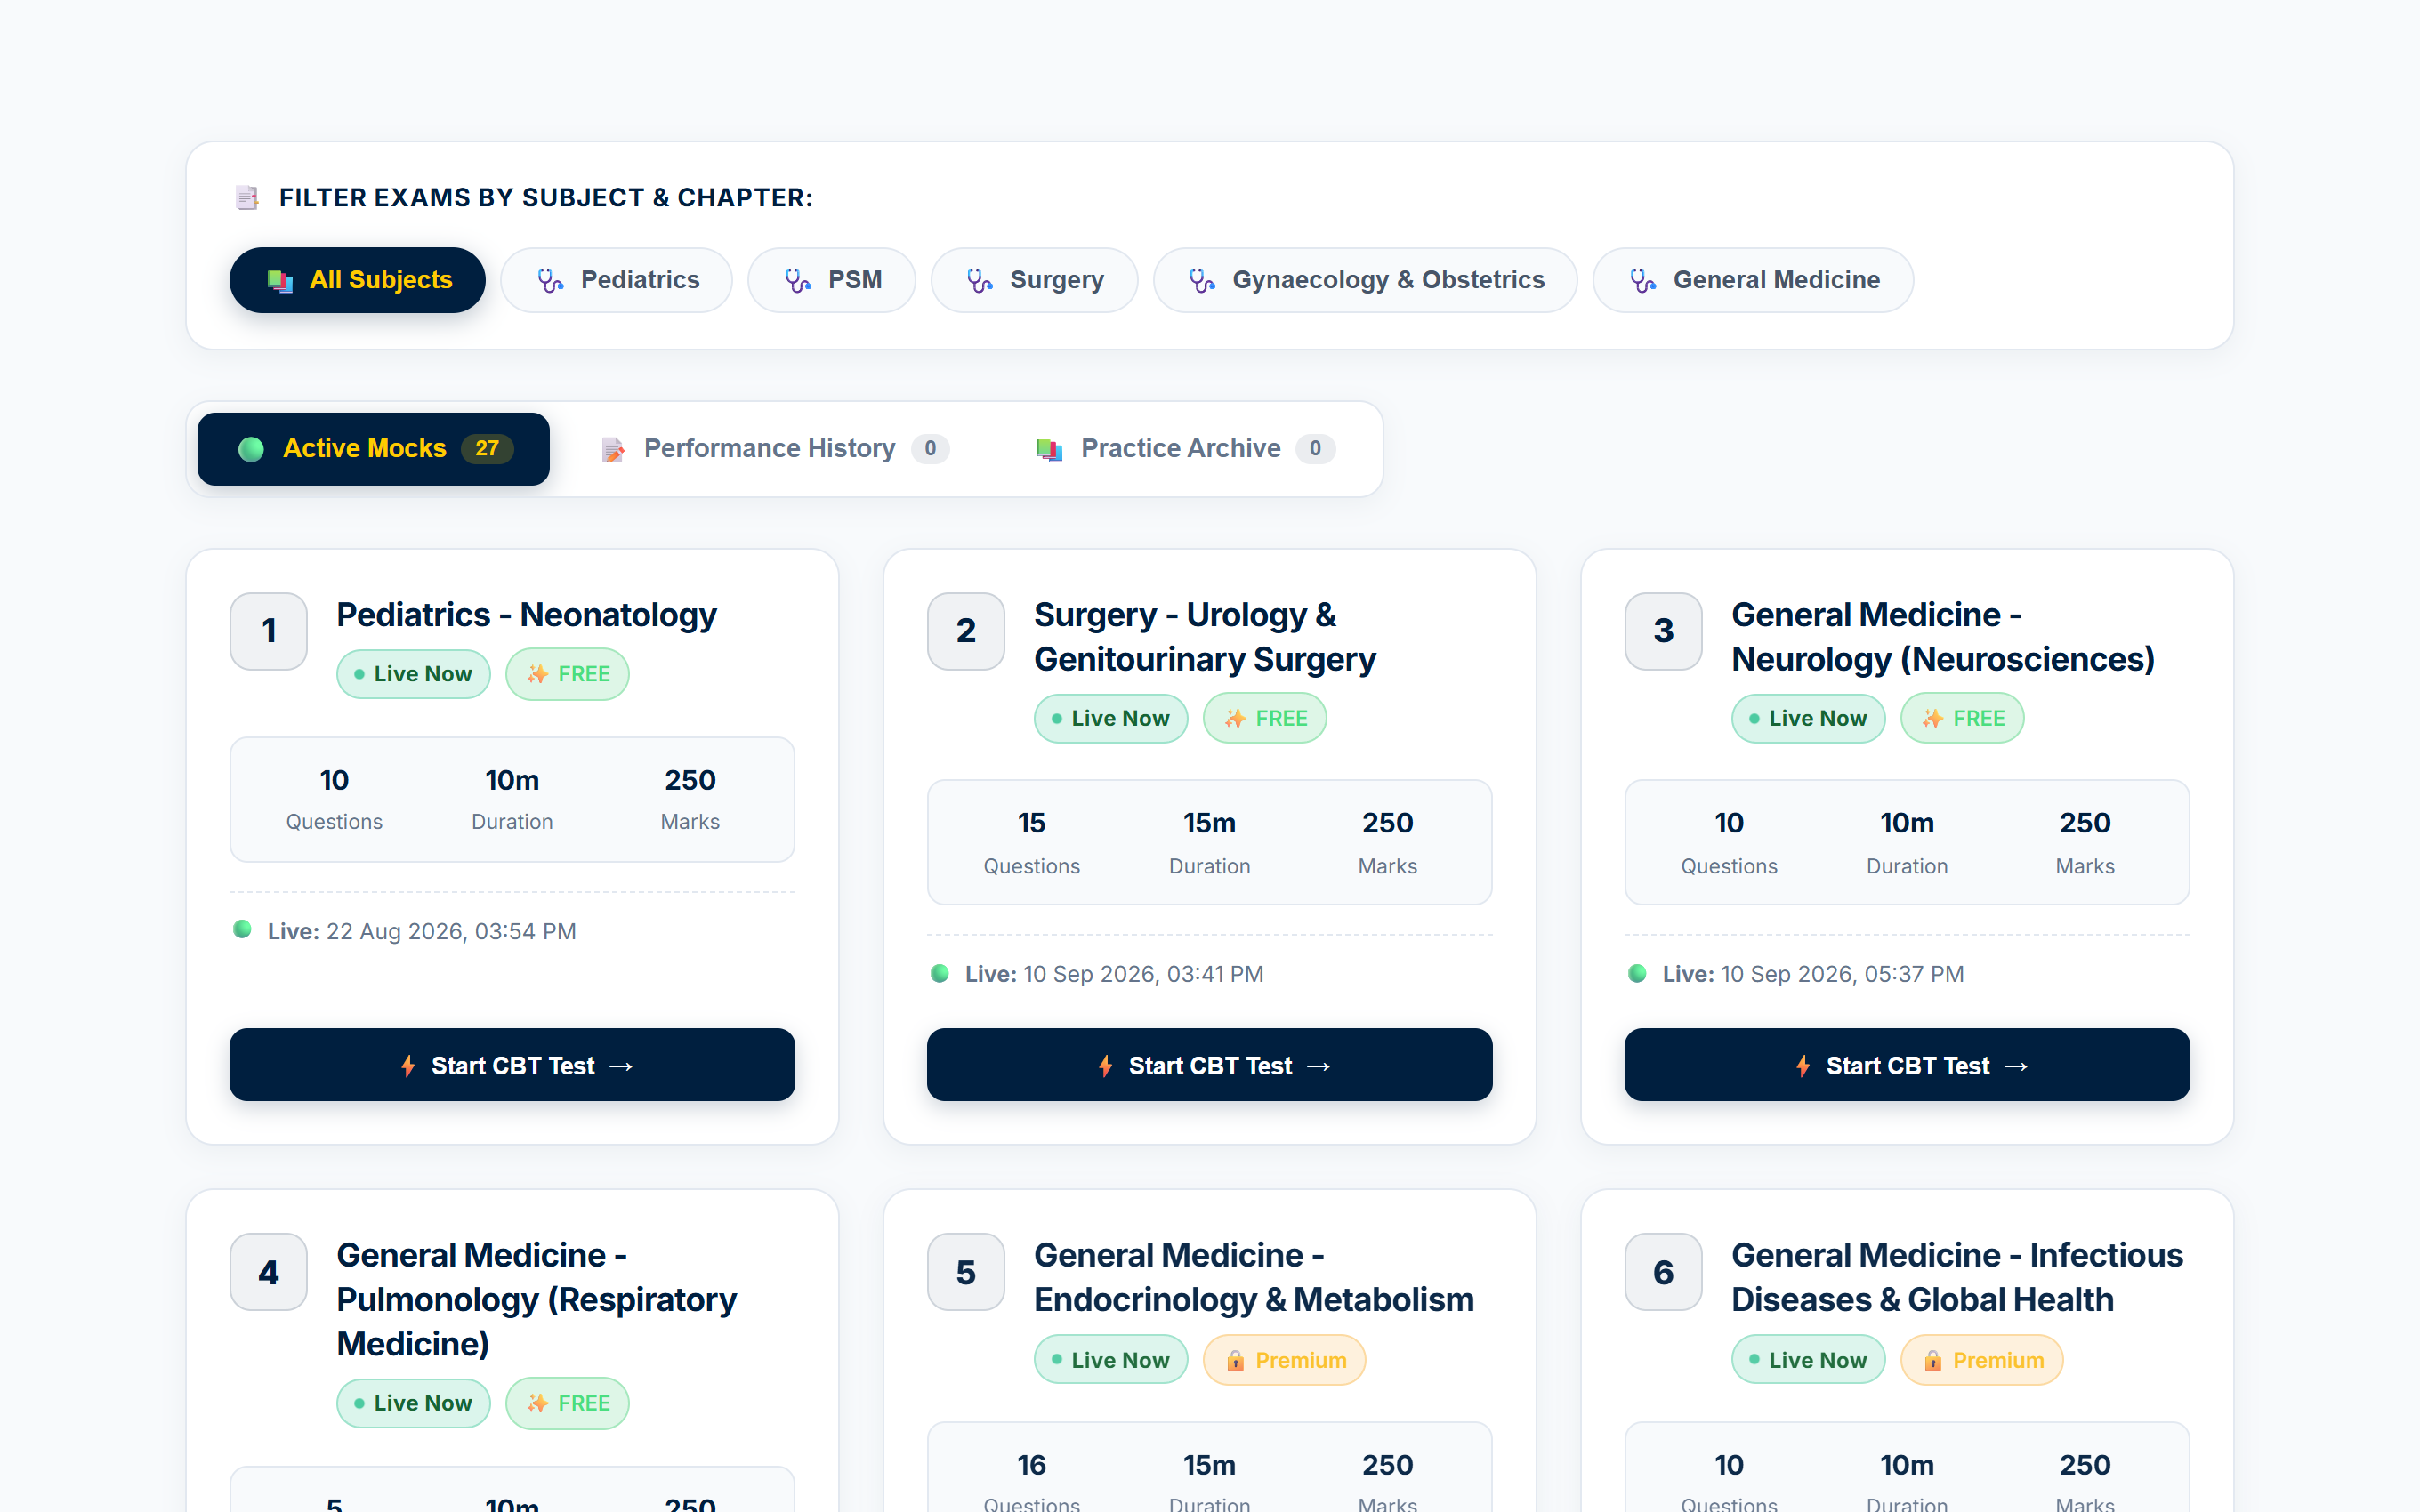Click the stethoscope icon on Pediatrics chip

point(550,281)
